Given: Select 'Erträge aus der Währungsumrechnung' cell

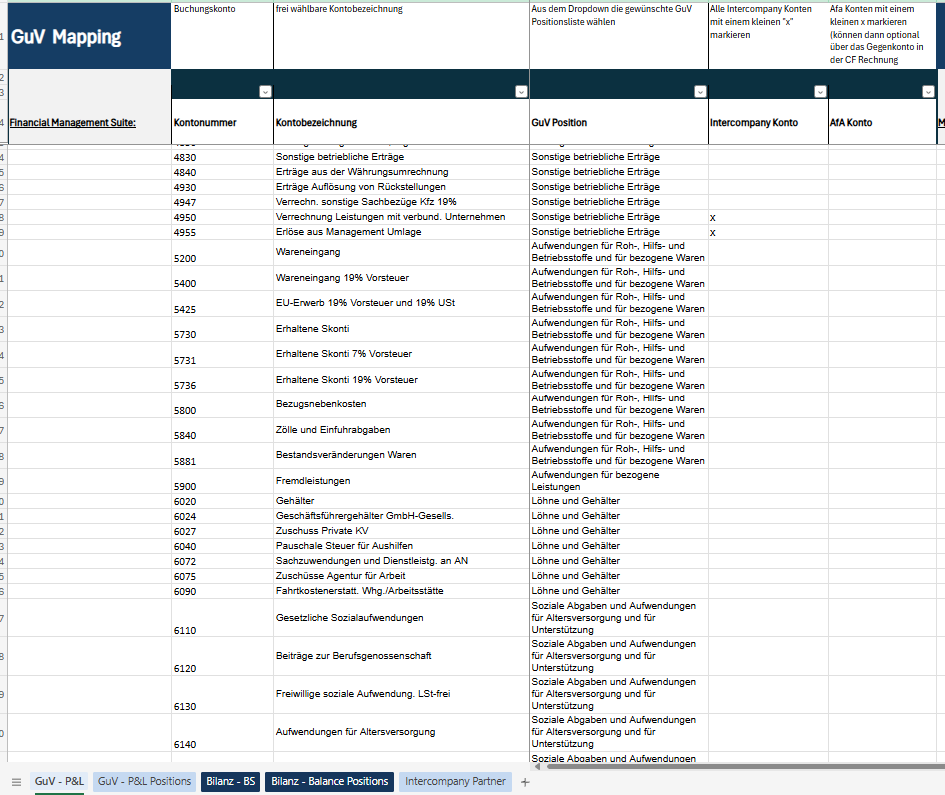Looking at the screenshot, I should [x=401, y=172].
